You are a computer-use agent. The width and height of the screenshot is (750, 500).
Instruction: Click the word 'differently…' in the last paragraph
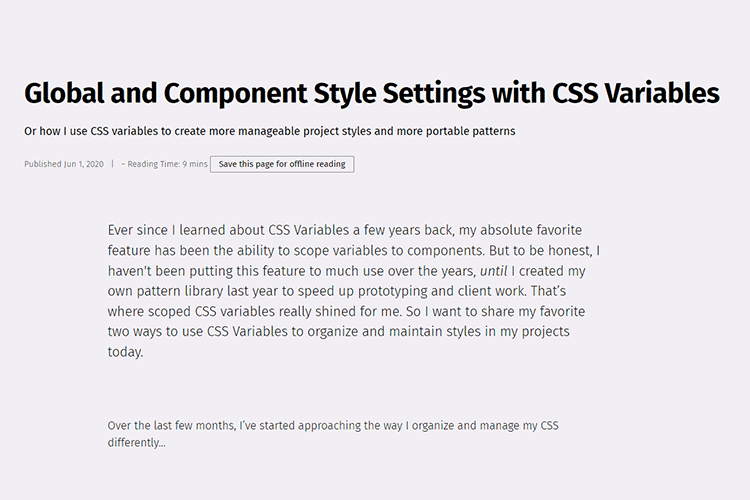pos(136,442)
